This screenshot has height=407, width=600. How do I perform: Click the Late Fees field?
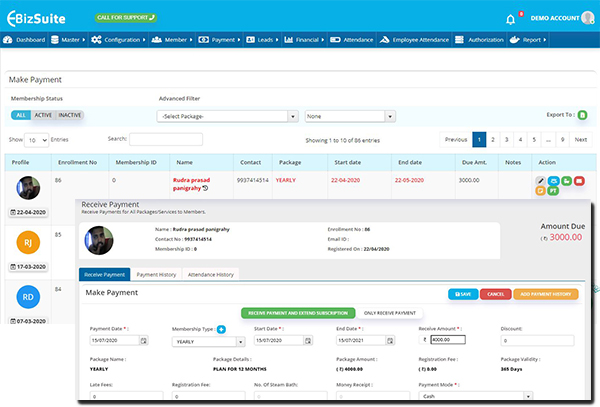point(126,396)
